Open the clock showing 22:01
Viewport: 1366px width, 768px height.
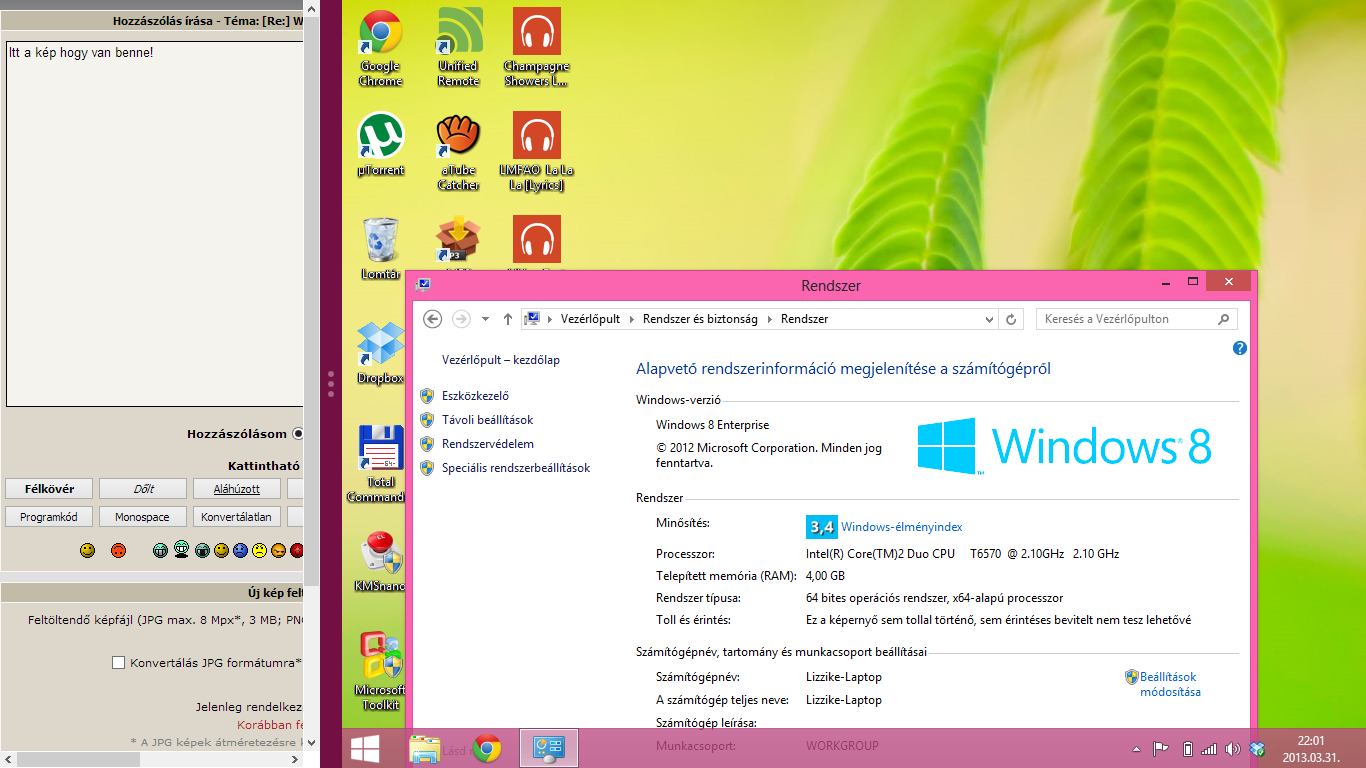[x=1311, y=749]
